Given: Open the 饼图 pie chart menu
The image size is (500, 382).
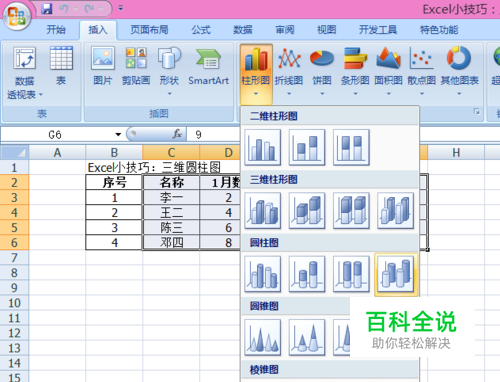Looking at the screenshot, I should click(x=322, y=71).
